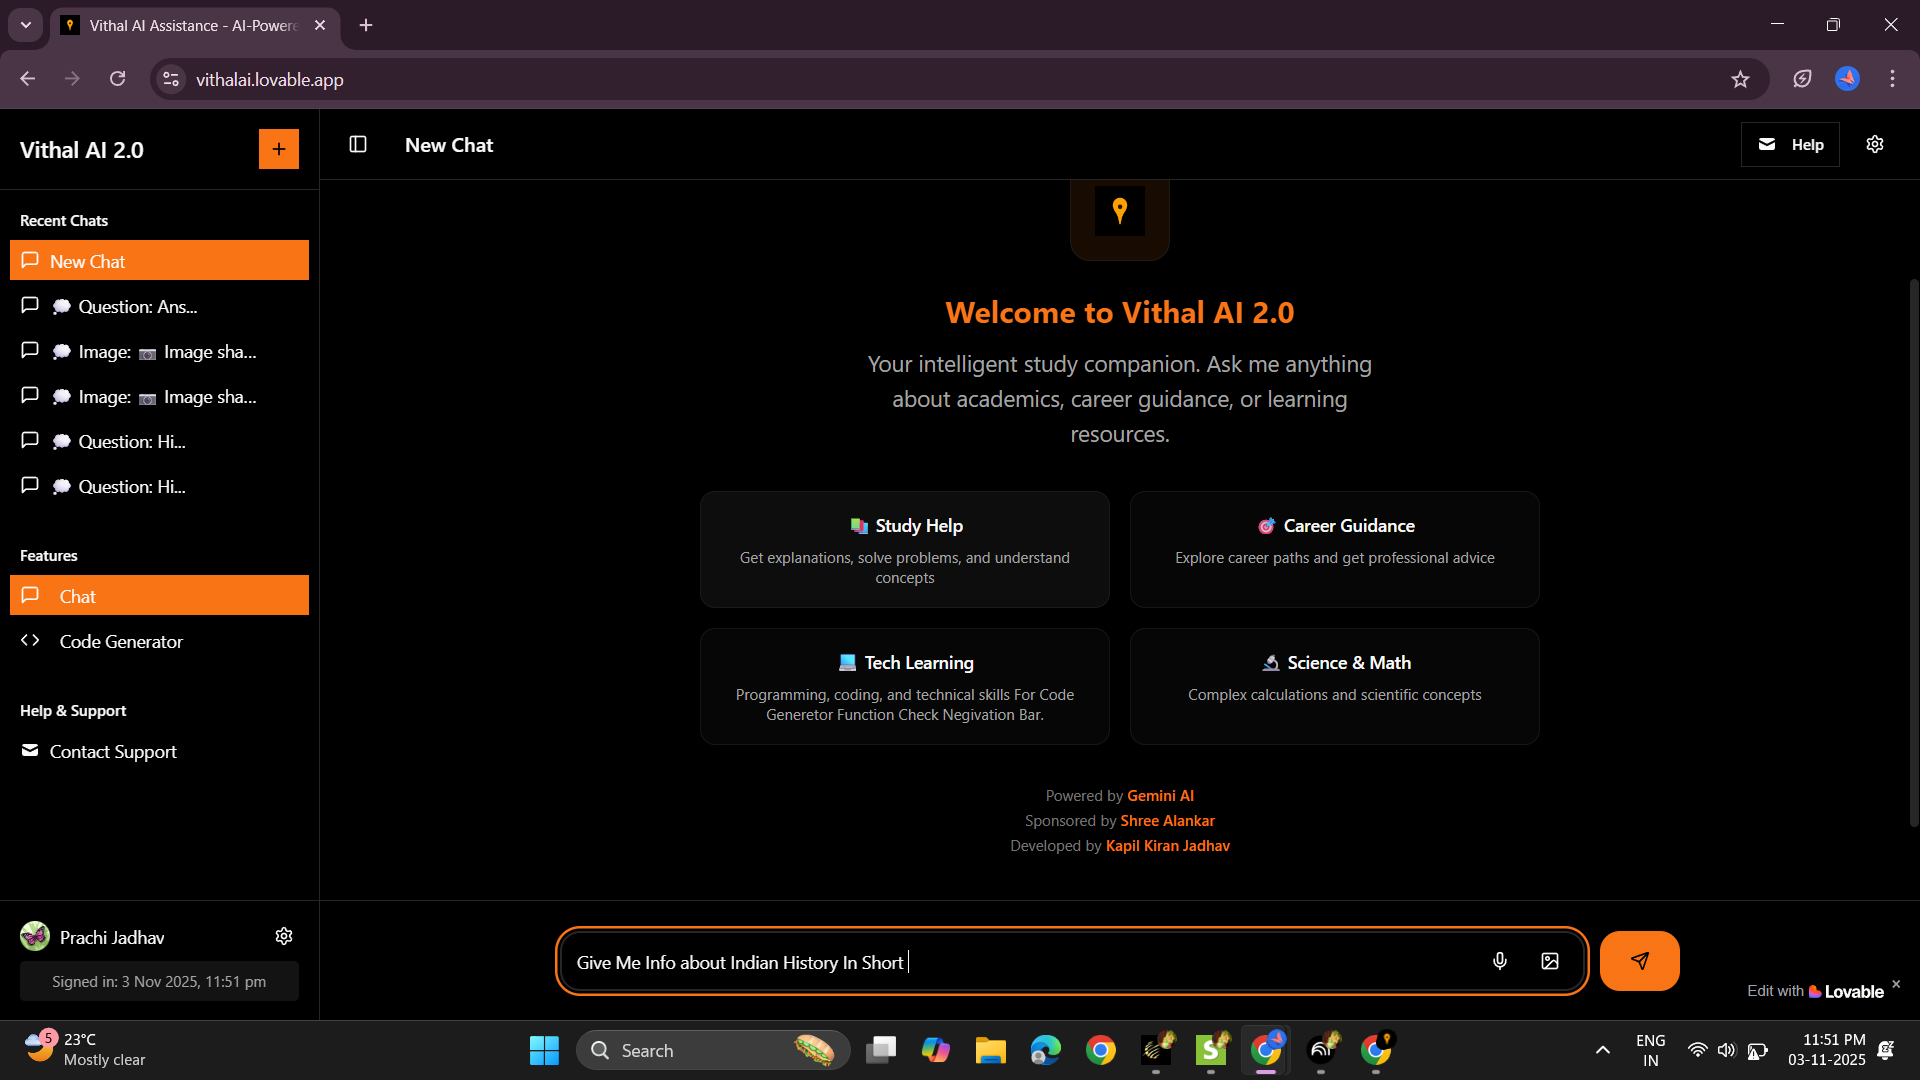Open the browser tab search dropdown

[25, 25]
